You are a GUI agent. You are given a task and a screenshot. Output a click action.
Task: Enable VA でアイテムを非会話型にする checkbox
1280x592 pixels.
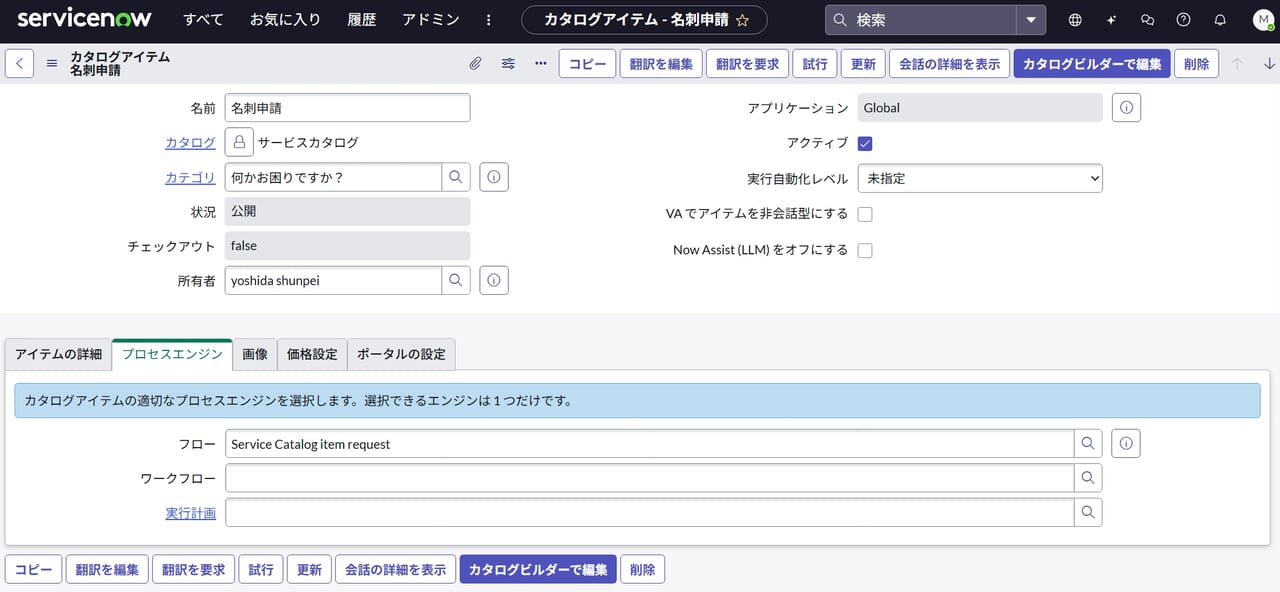[865, 214]
